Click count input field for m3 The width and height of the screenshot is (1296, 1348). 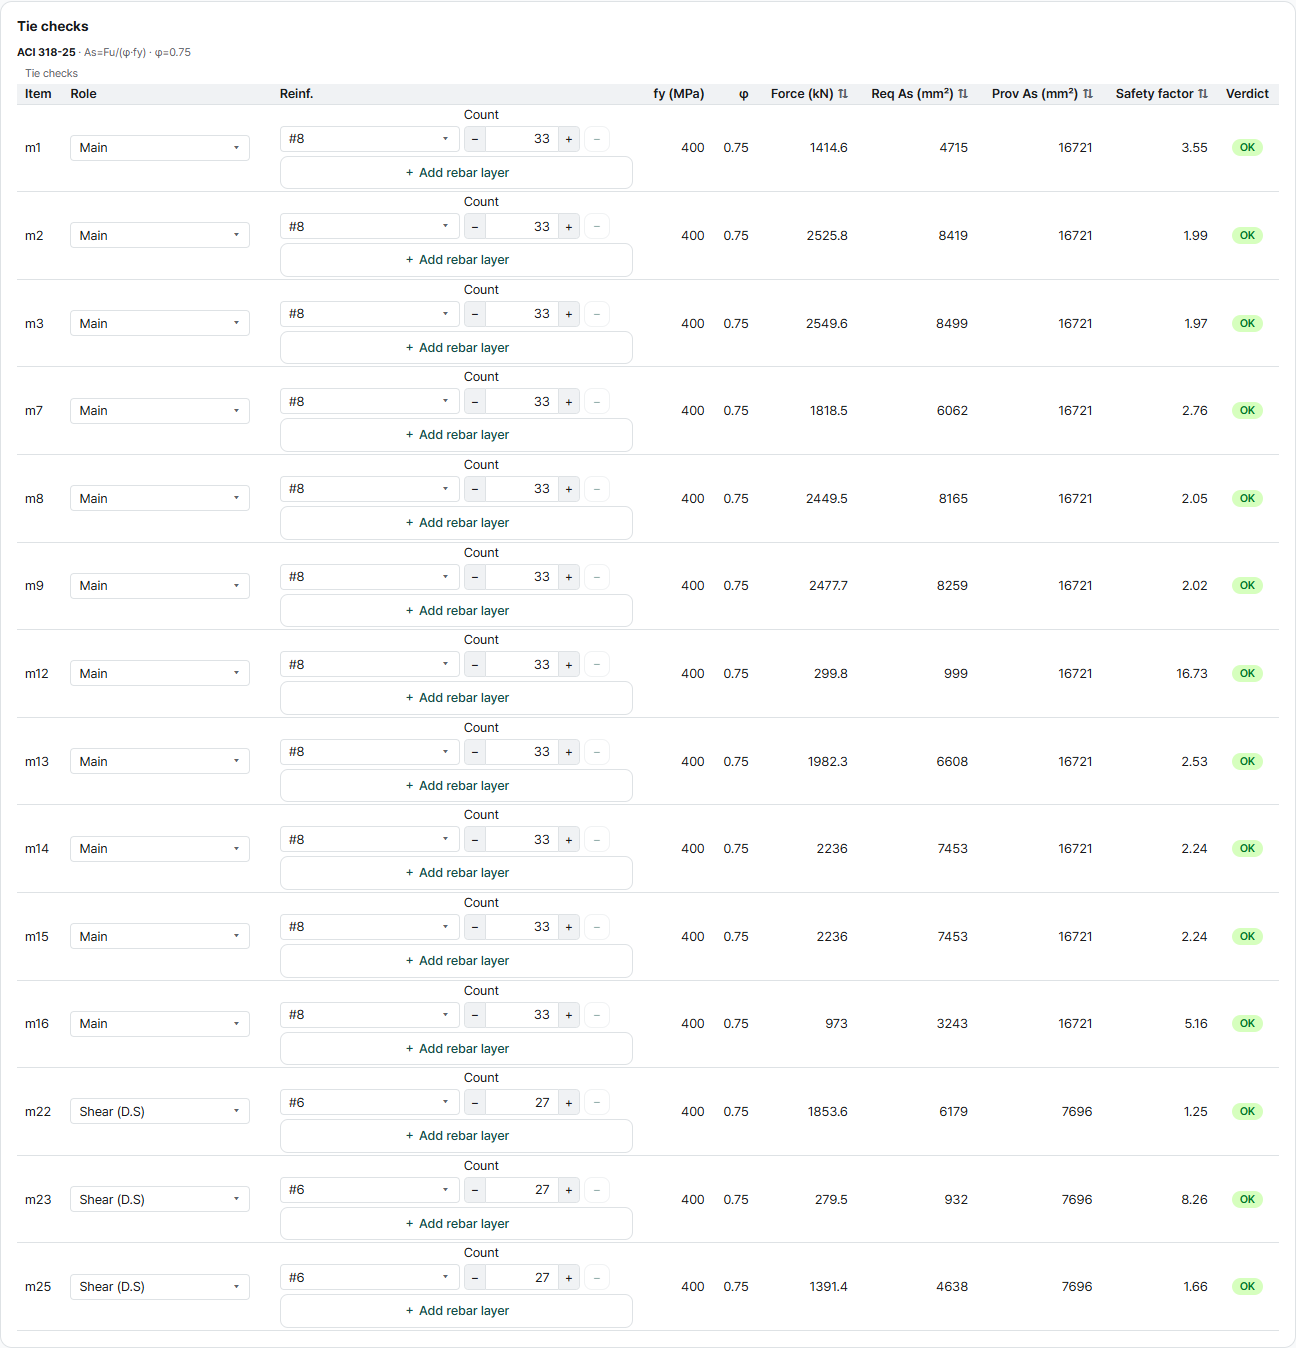522,314
